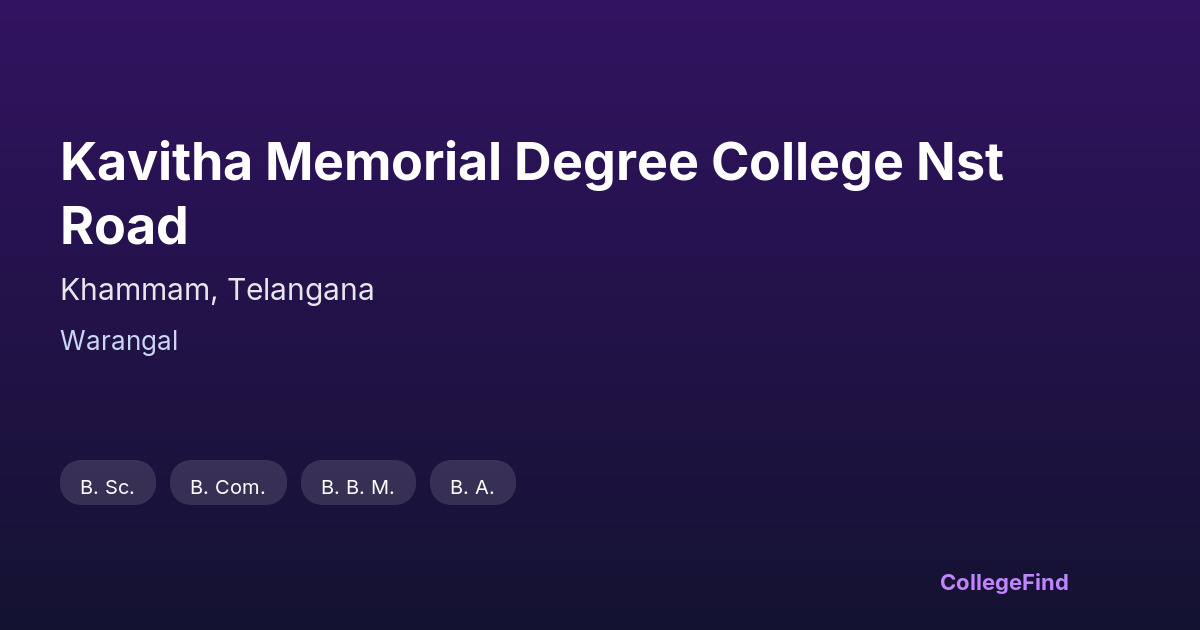Click the B. Sc. course tag
The image size is (1200, 630).
click(x=108, y=483)
